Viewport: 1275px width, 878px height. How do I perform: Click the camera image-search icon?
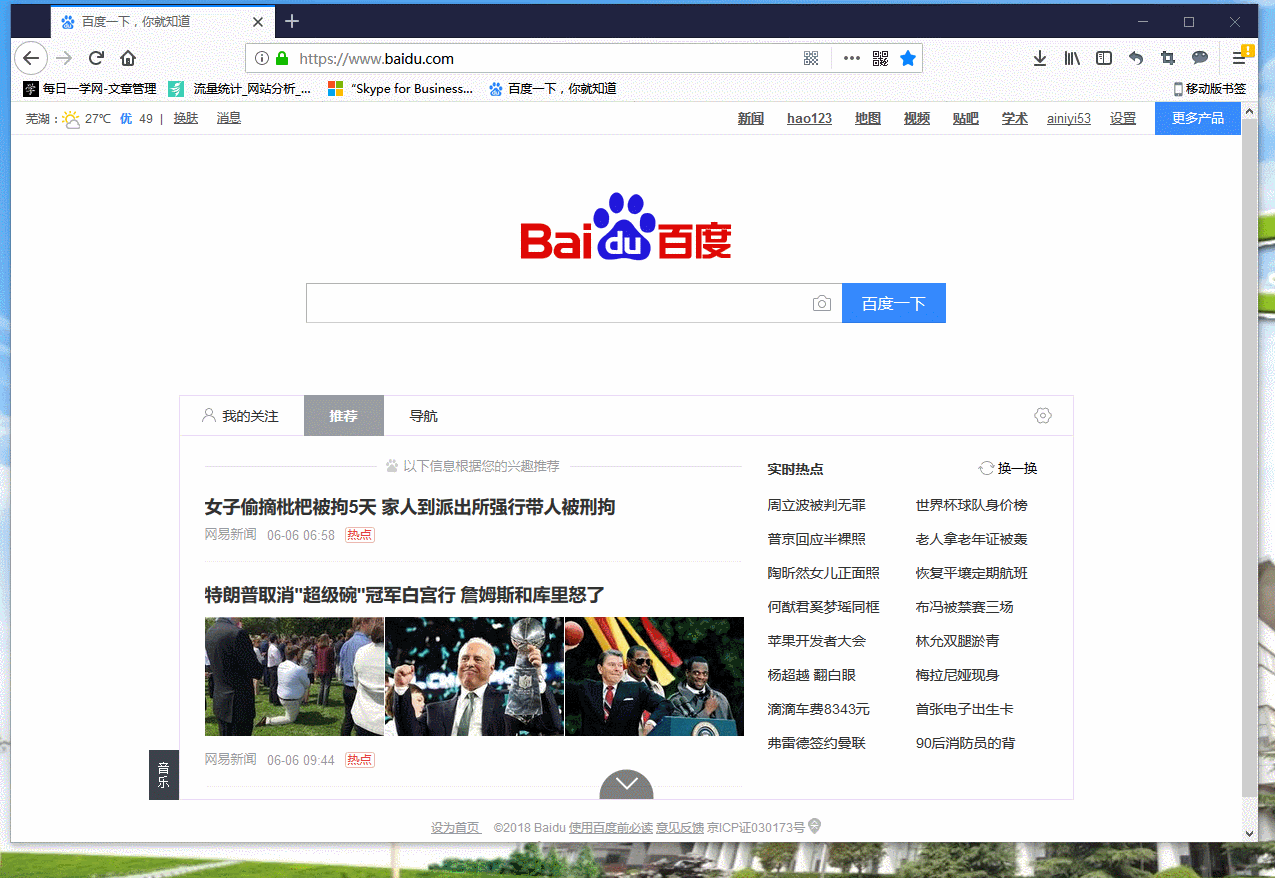[x=822, y=303]
